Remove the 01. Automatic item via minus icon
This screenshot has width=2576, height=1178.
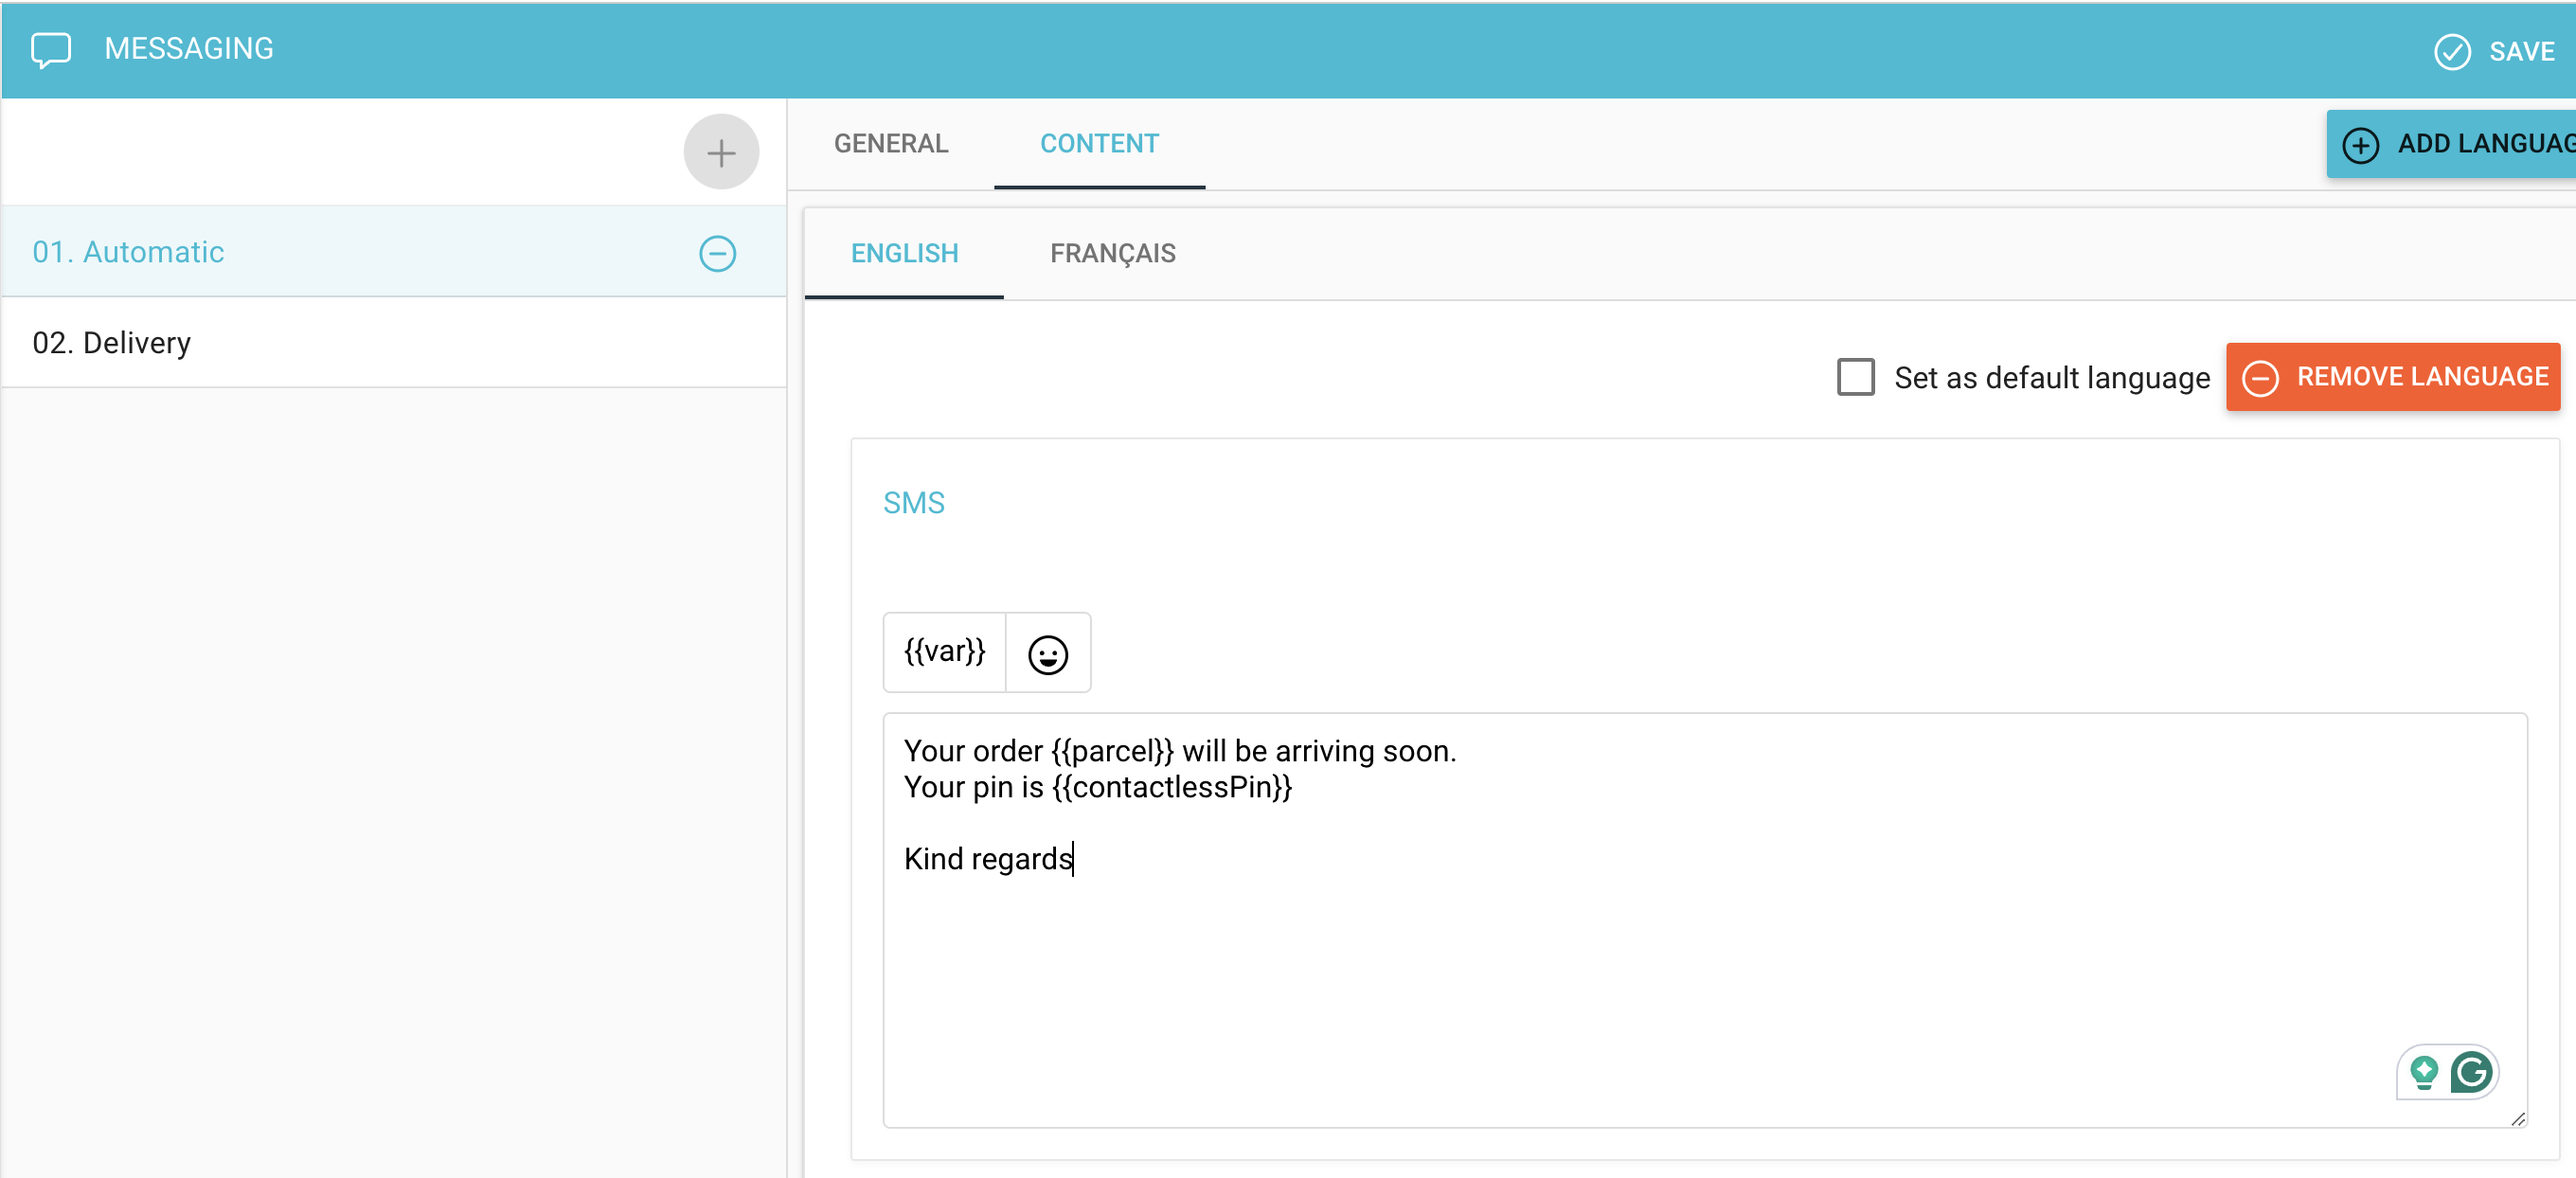(717, 253)
